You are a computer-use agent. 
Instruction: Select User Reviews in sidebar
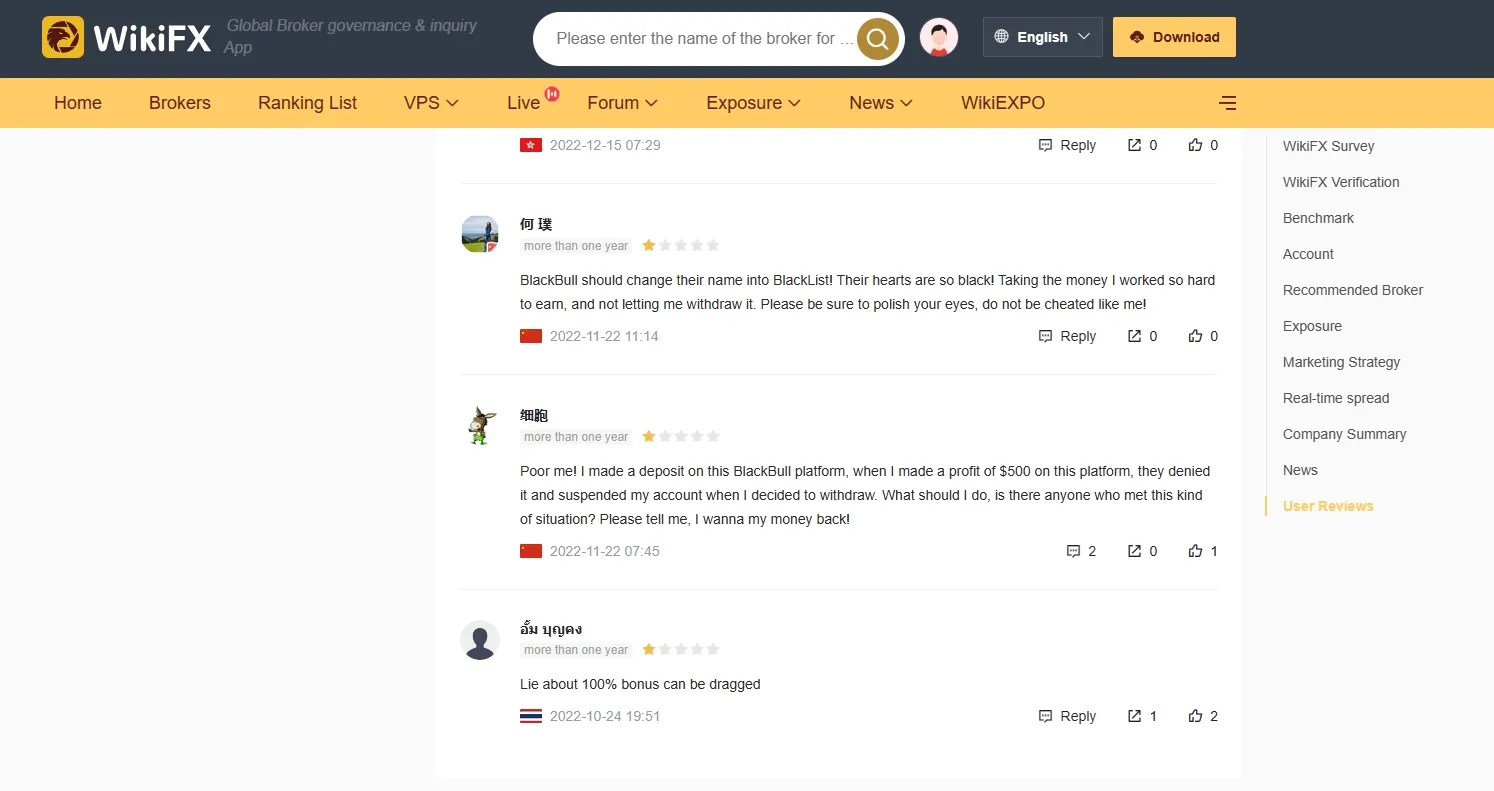(x=1328, y=506)
